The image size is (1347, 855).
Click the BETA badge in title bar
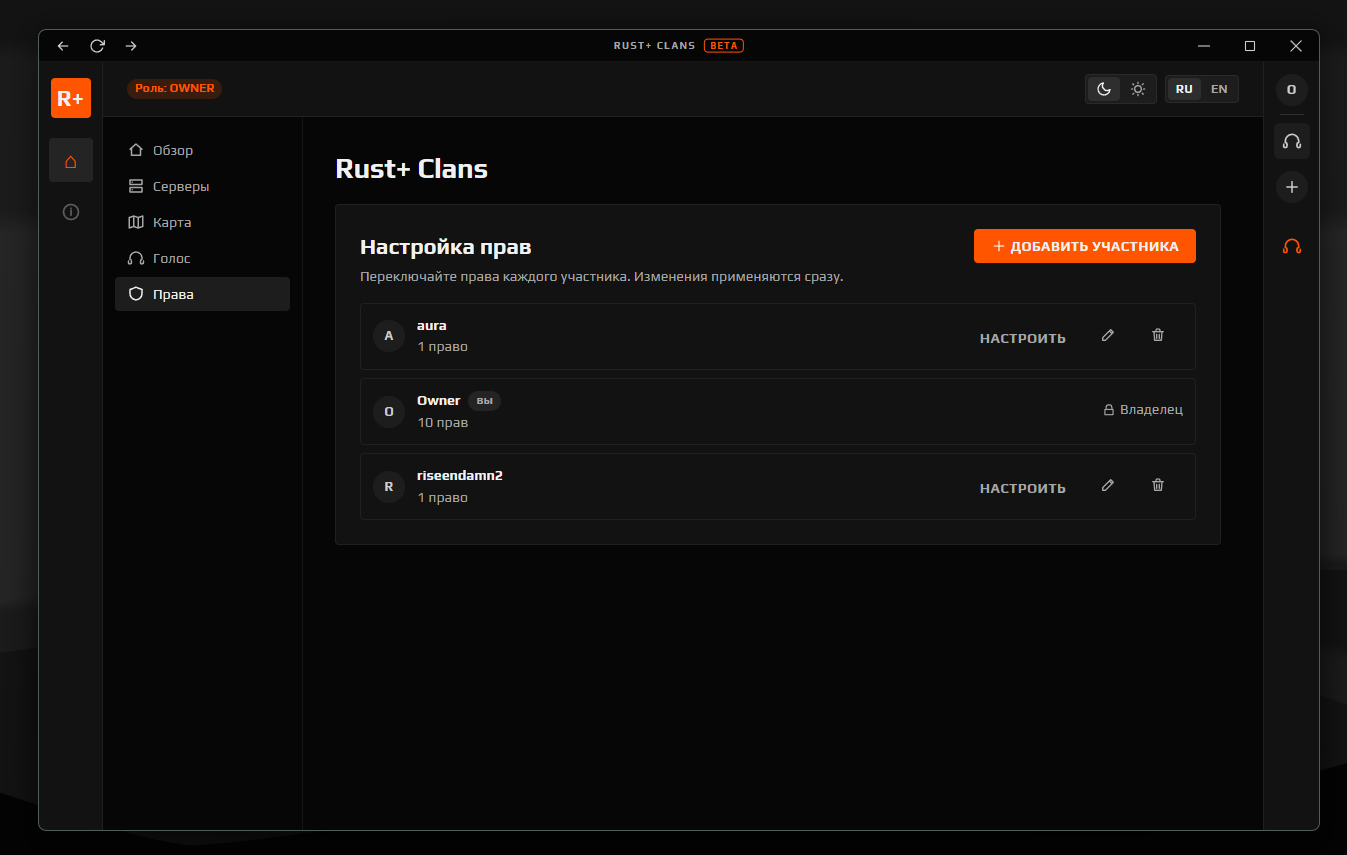coord(723,46)
